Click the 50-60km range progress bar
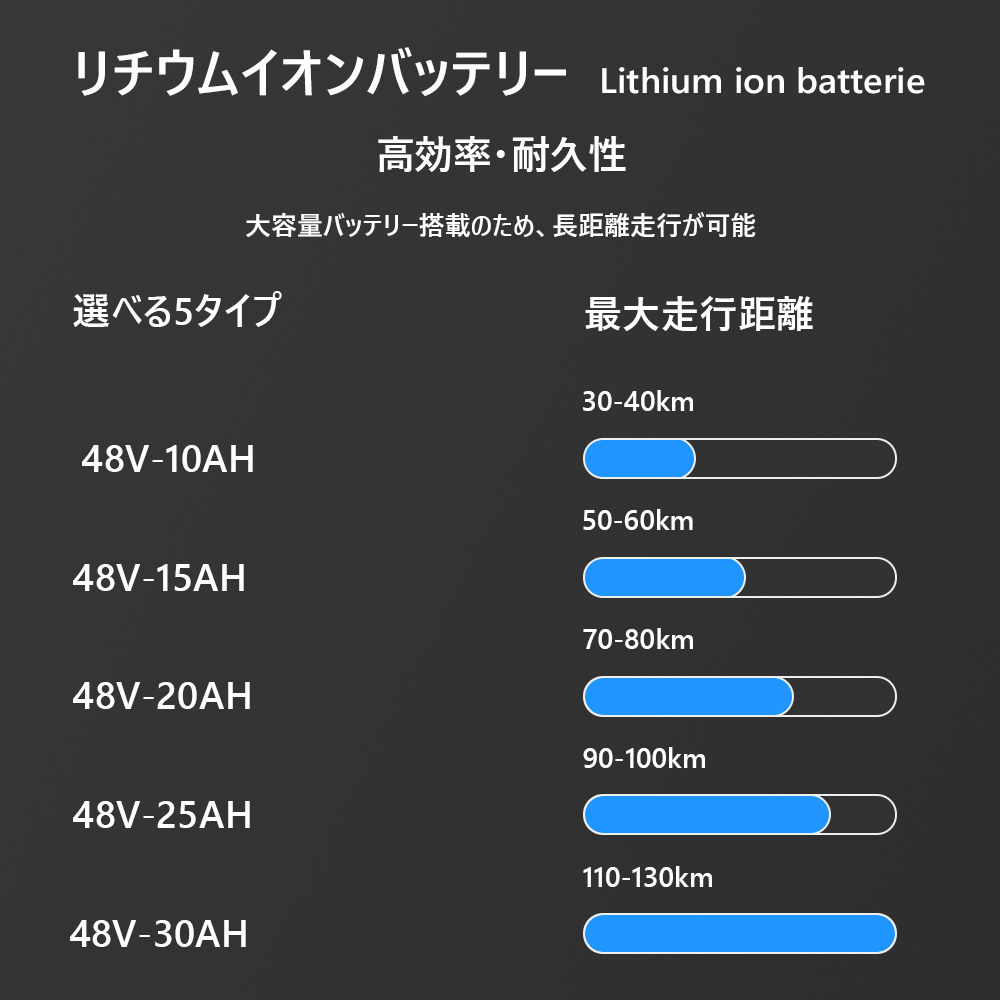The image size is (1000, 1000). (x=740, y=577)
